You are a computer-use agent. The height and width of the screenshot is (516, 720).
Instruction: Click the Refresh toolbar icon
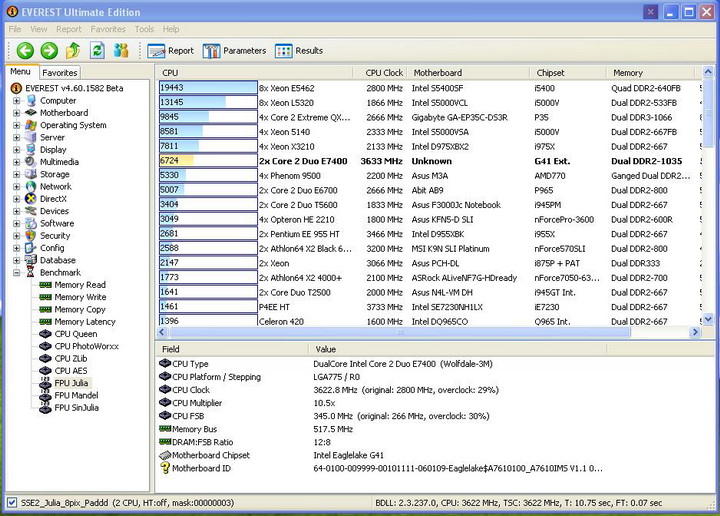point(97,50)
